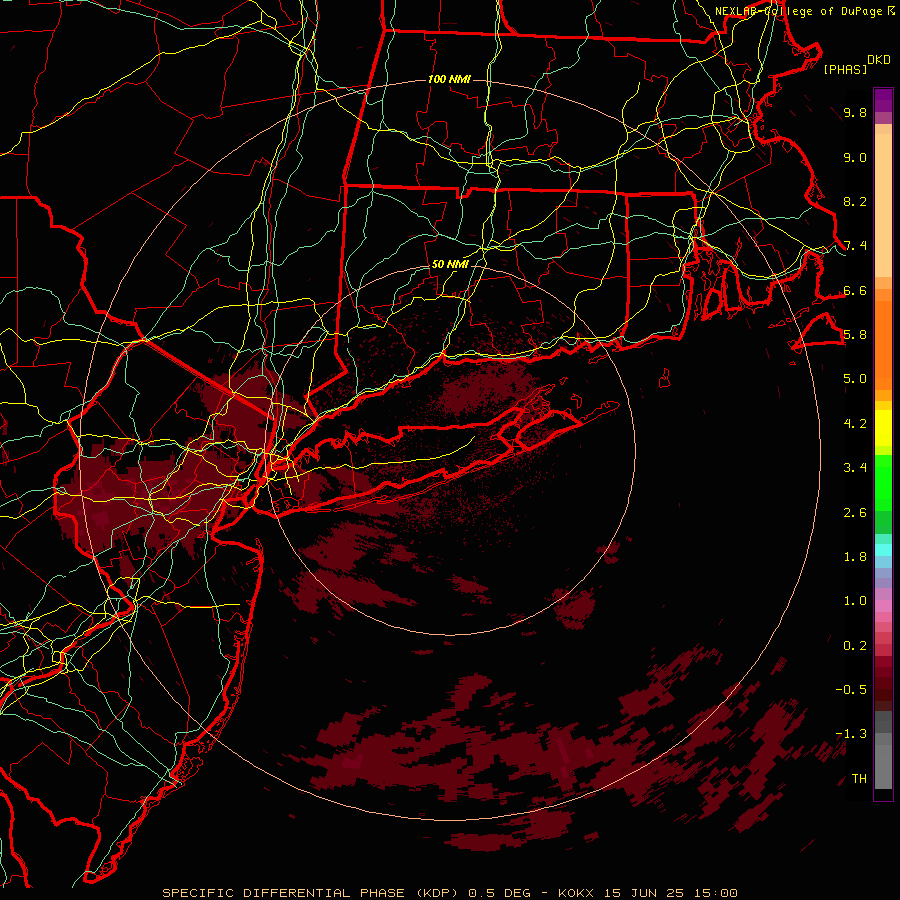Viewport: 900px width, 900px height.
Task: Click the "5.0" legend value
Action: coord(855,379)
